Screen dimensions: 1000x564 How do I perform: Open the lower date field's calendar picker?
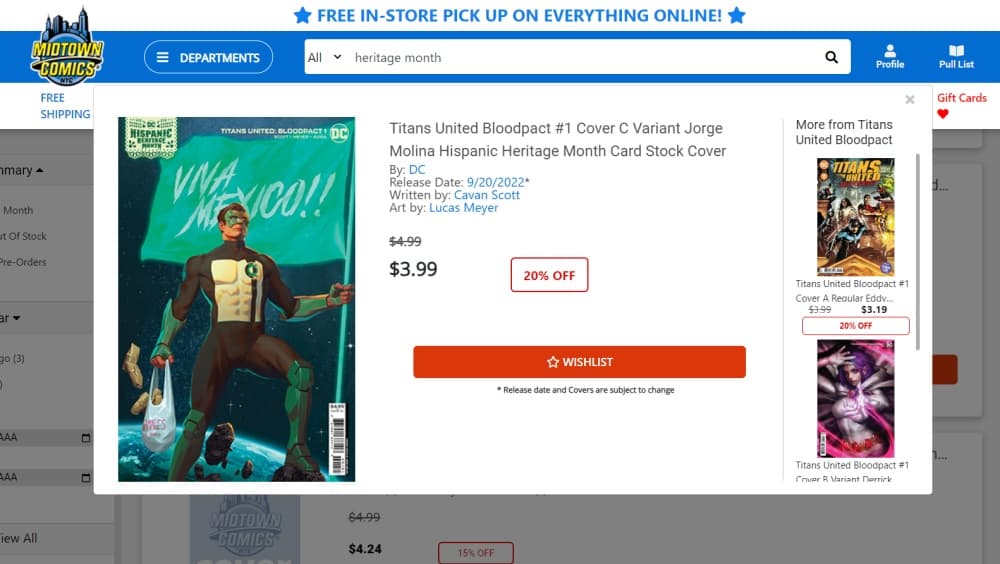click(x=86, y=477)
